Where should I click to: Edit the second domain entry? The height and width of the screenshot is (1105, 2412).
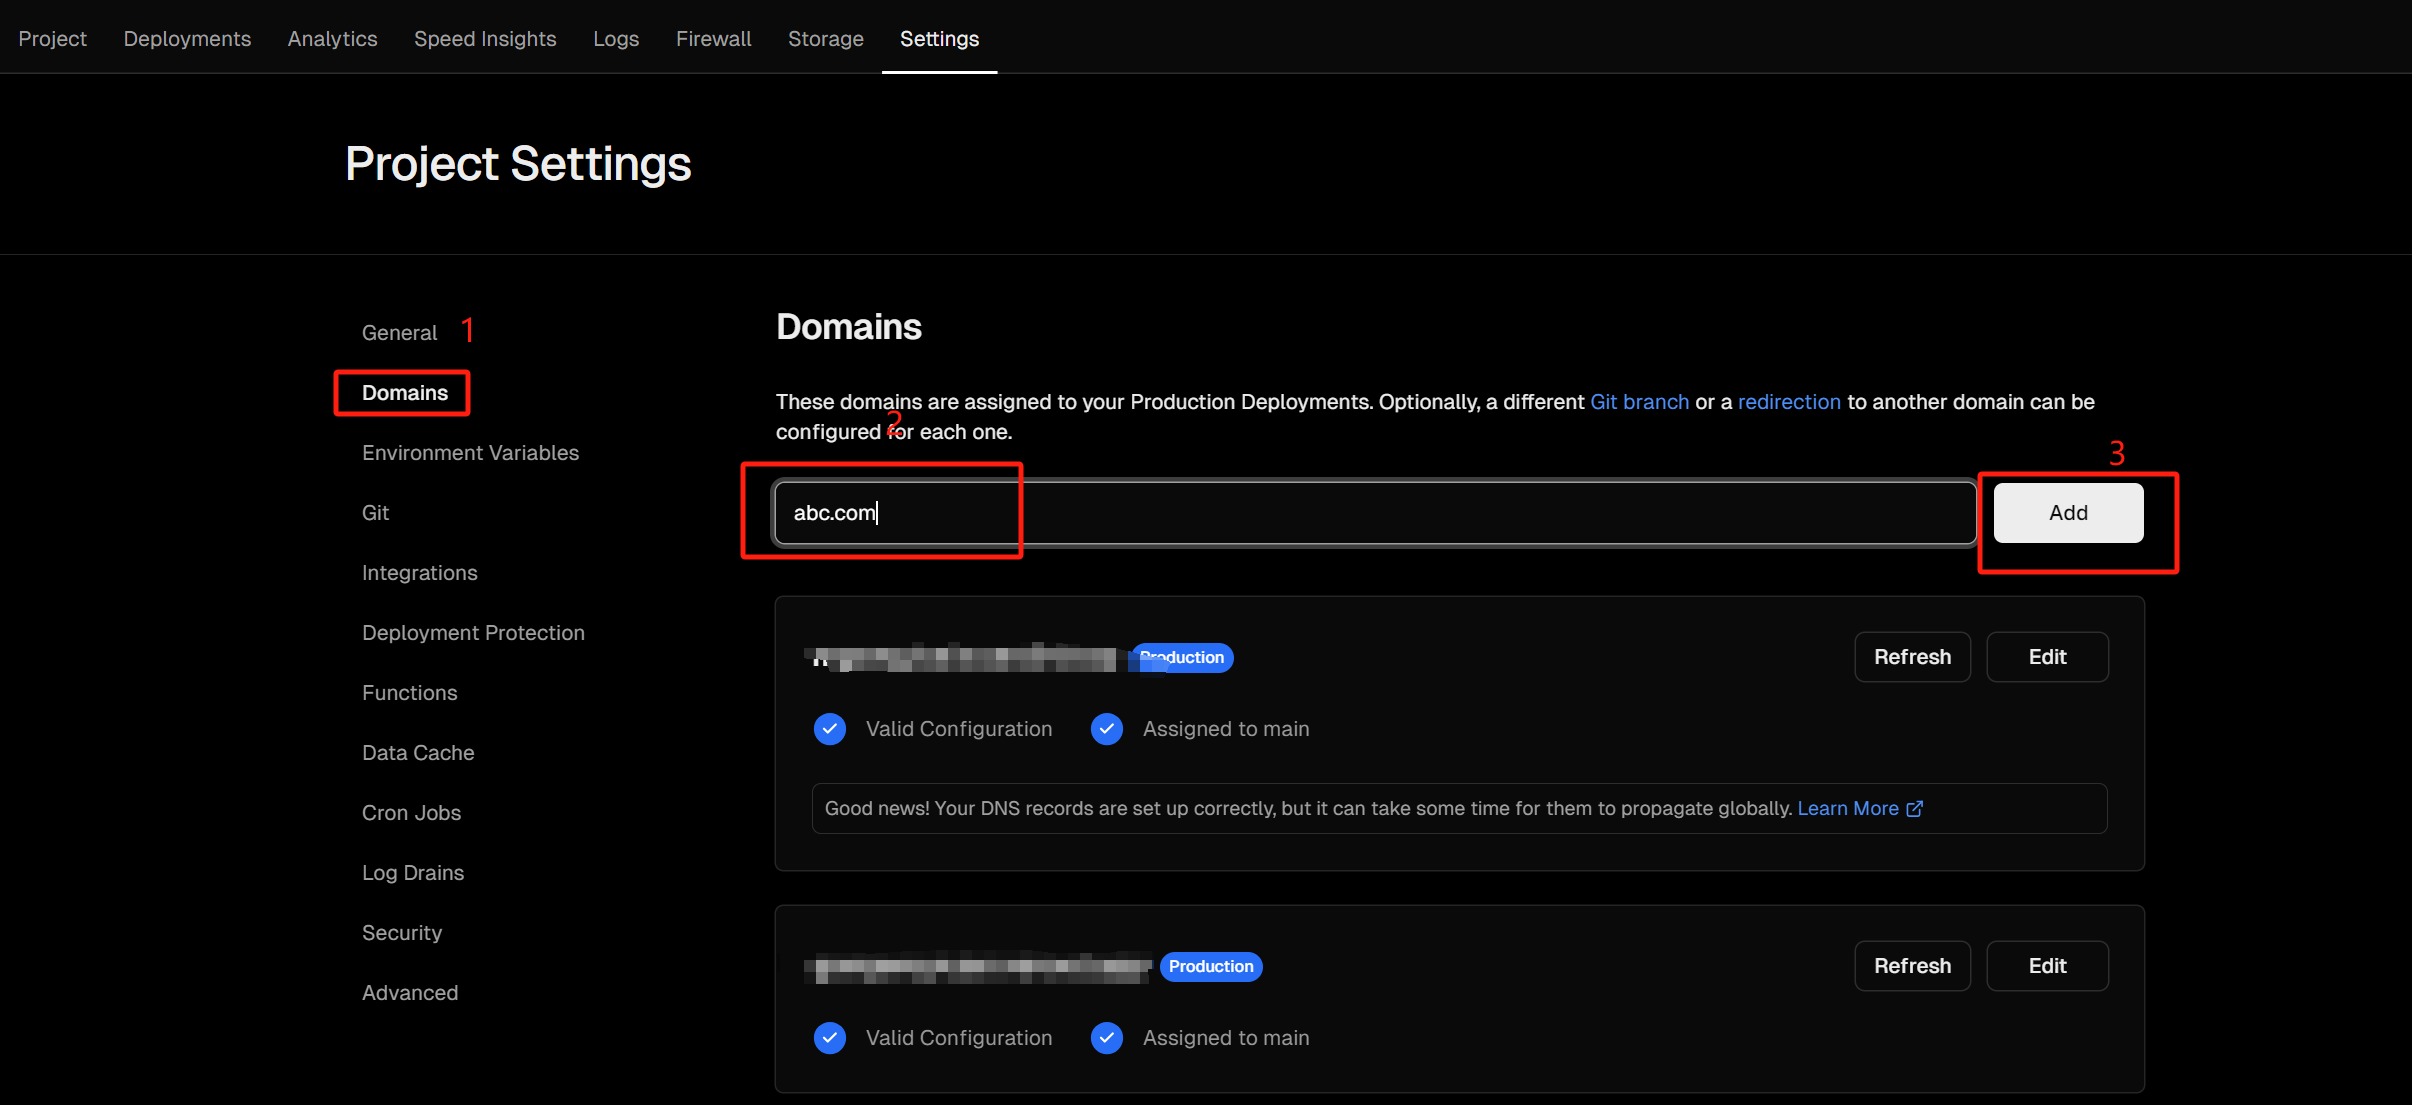[2047, 966]
